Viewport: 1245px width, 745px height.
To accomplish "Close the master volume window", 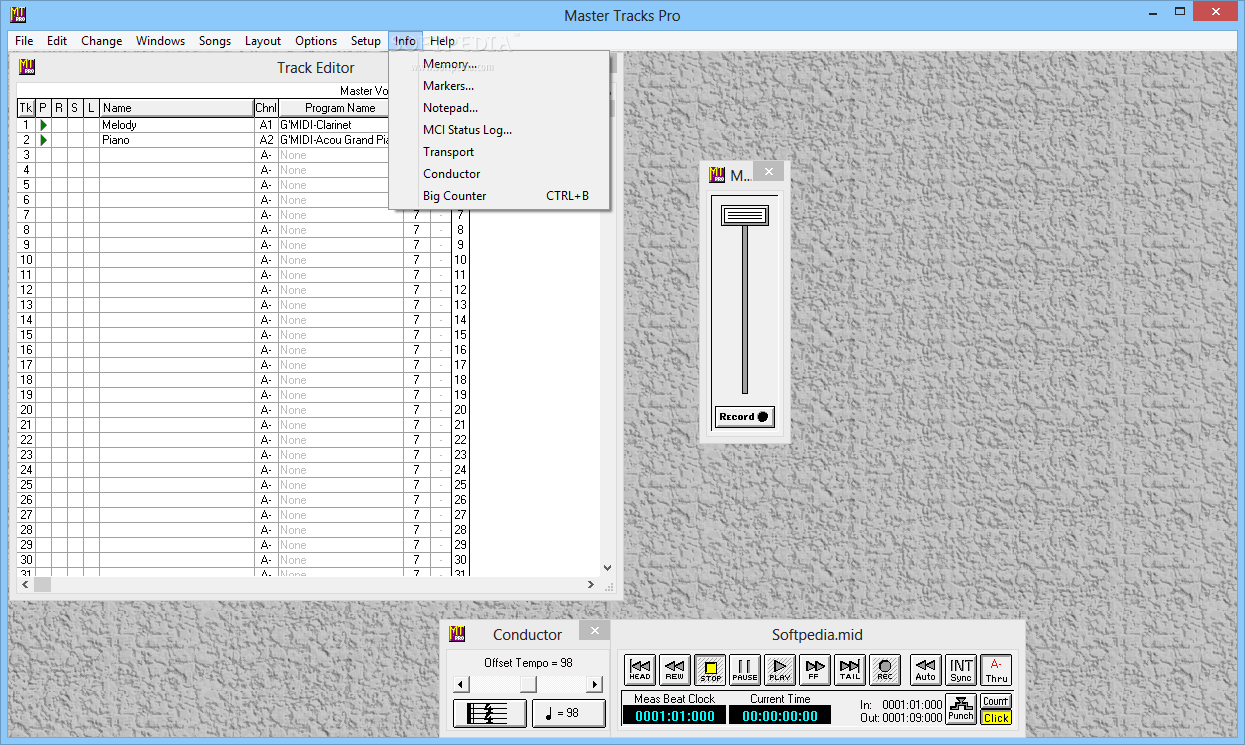I will click(769, 172).
